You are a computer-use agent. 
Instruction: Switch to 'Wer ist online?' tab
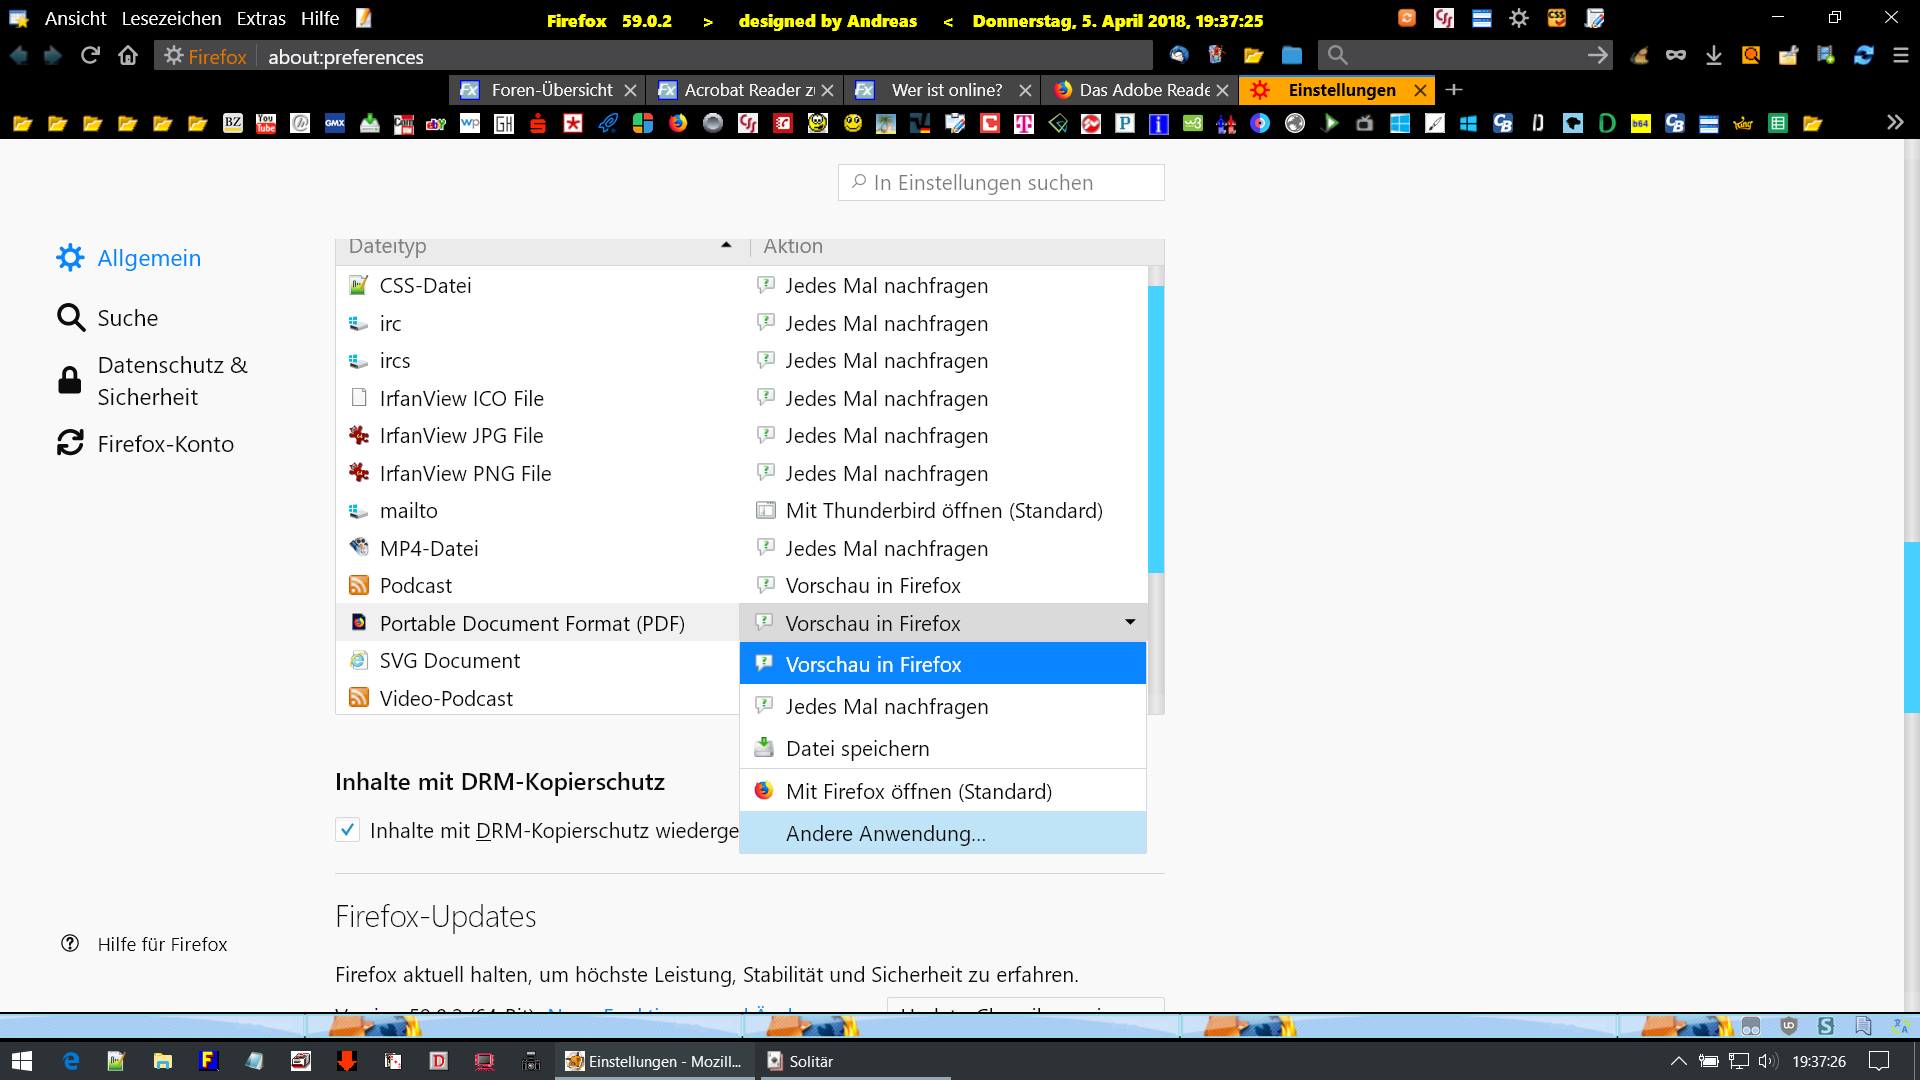(945, 90)
